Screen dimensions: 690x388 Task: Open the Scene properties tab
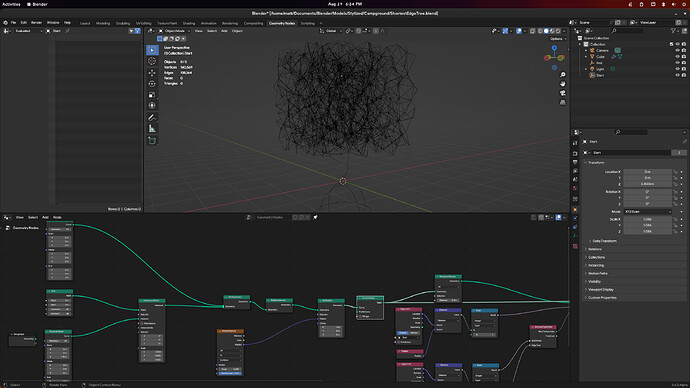coord(575,179)
